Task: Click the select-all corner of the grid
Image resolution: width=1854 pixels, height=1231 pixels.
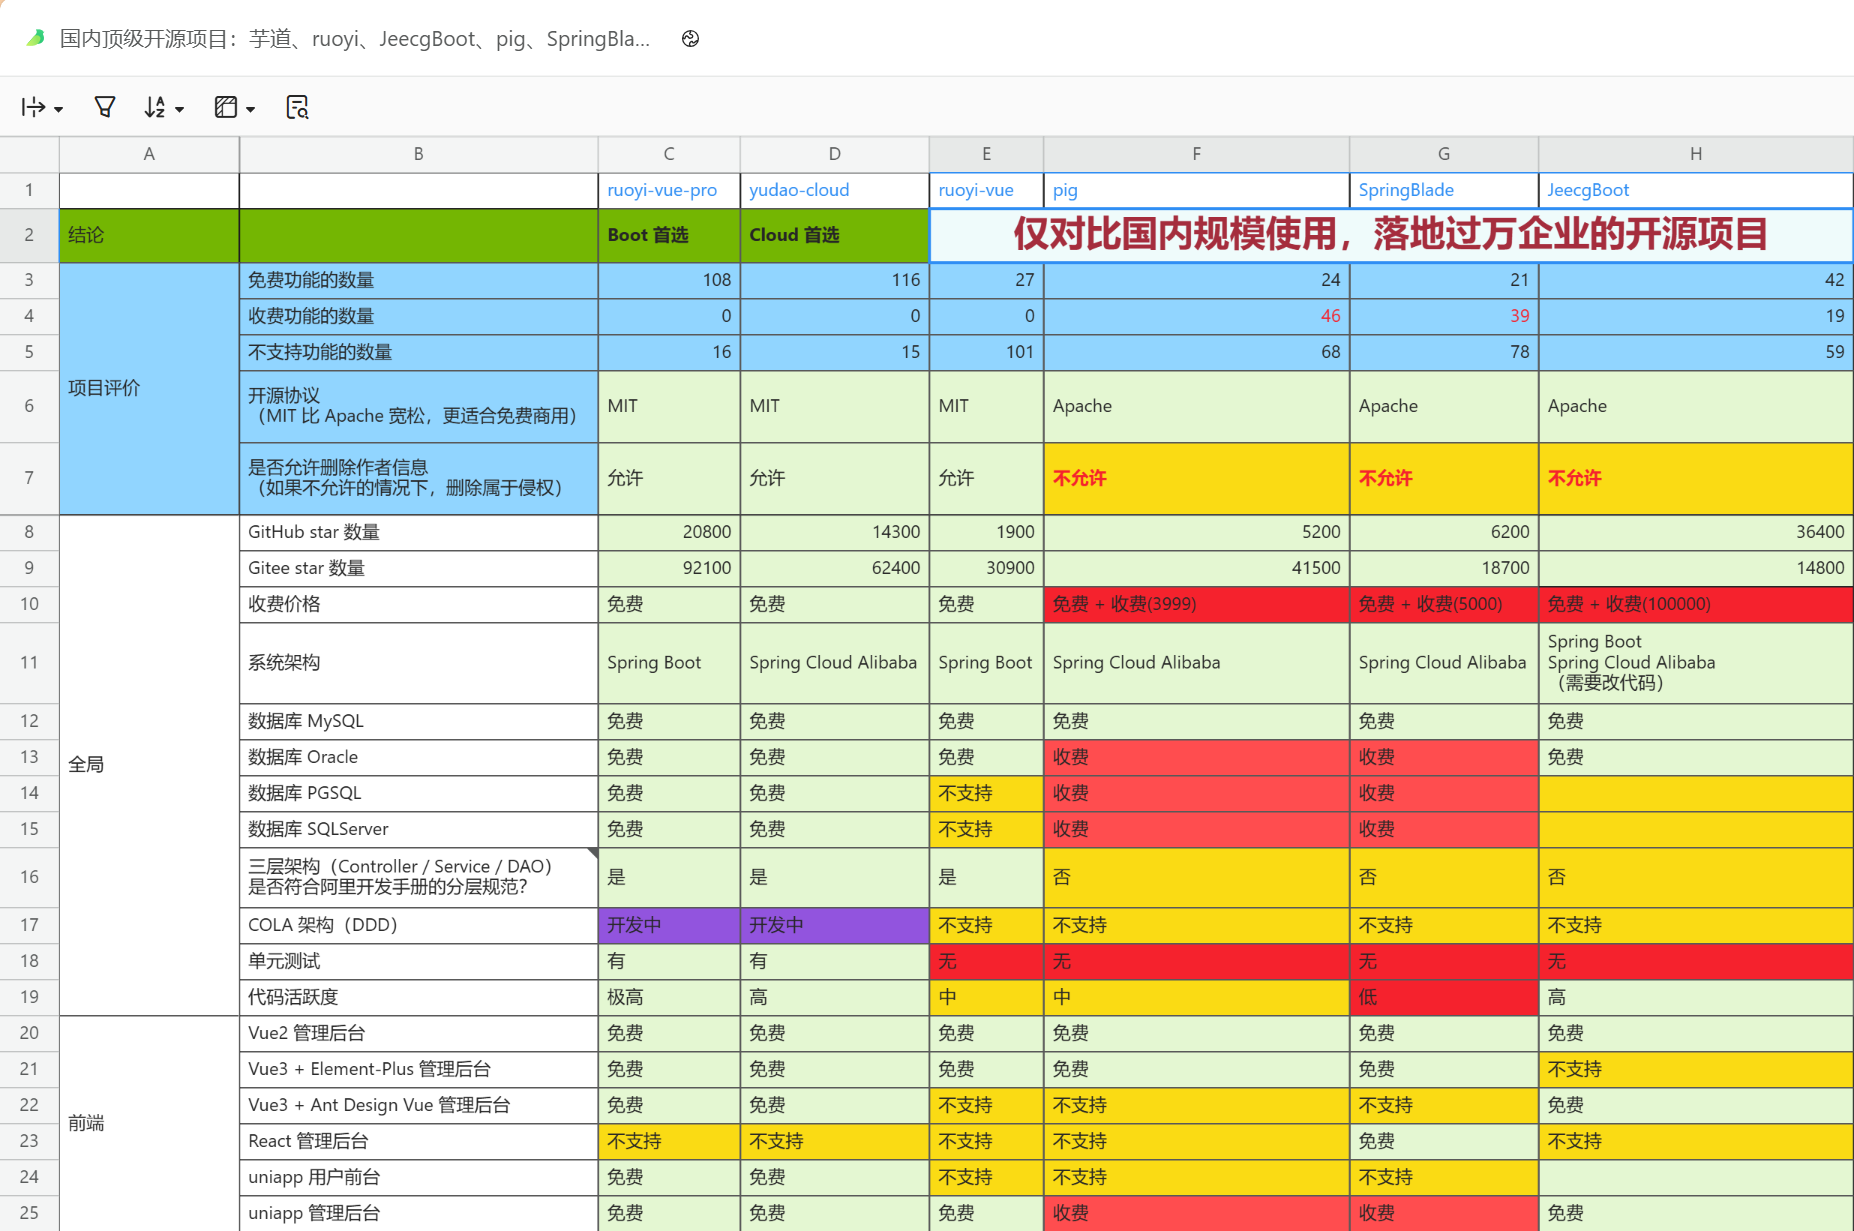Action: click(x=29, y=154)
